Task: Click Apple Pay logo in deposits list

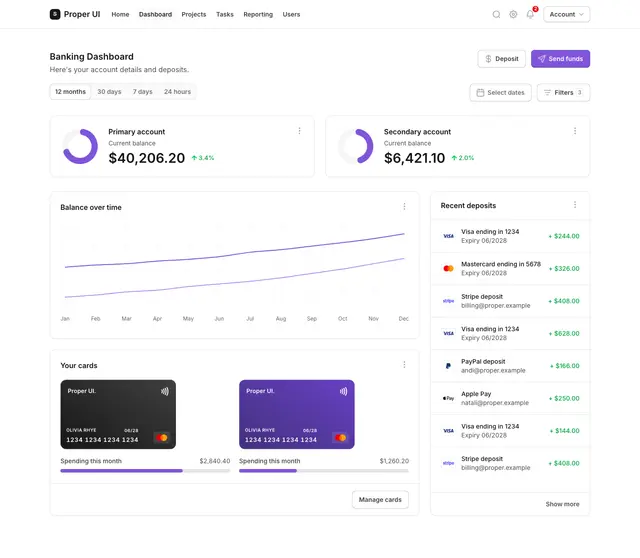Action: coord(448,398)
